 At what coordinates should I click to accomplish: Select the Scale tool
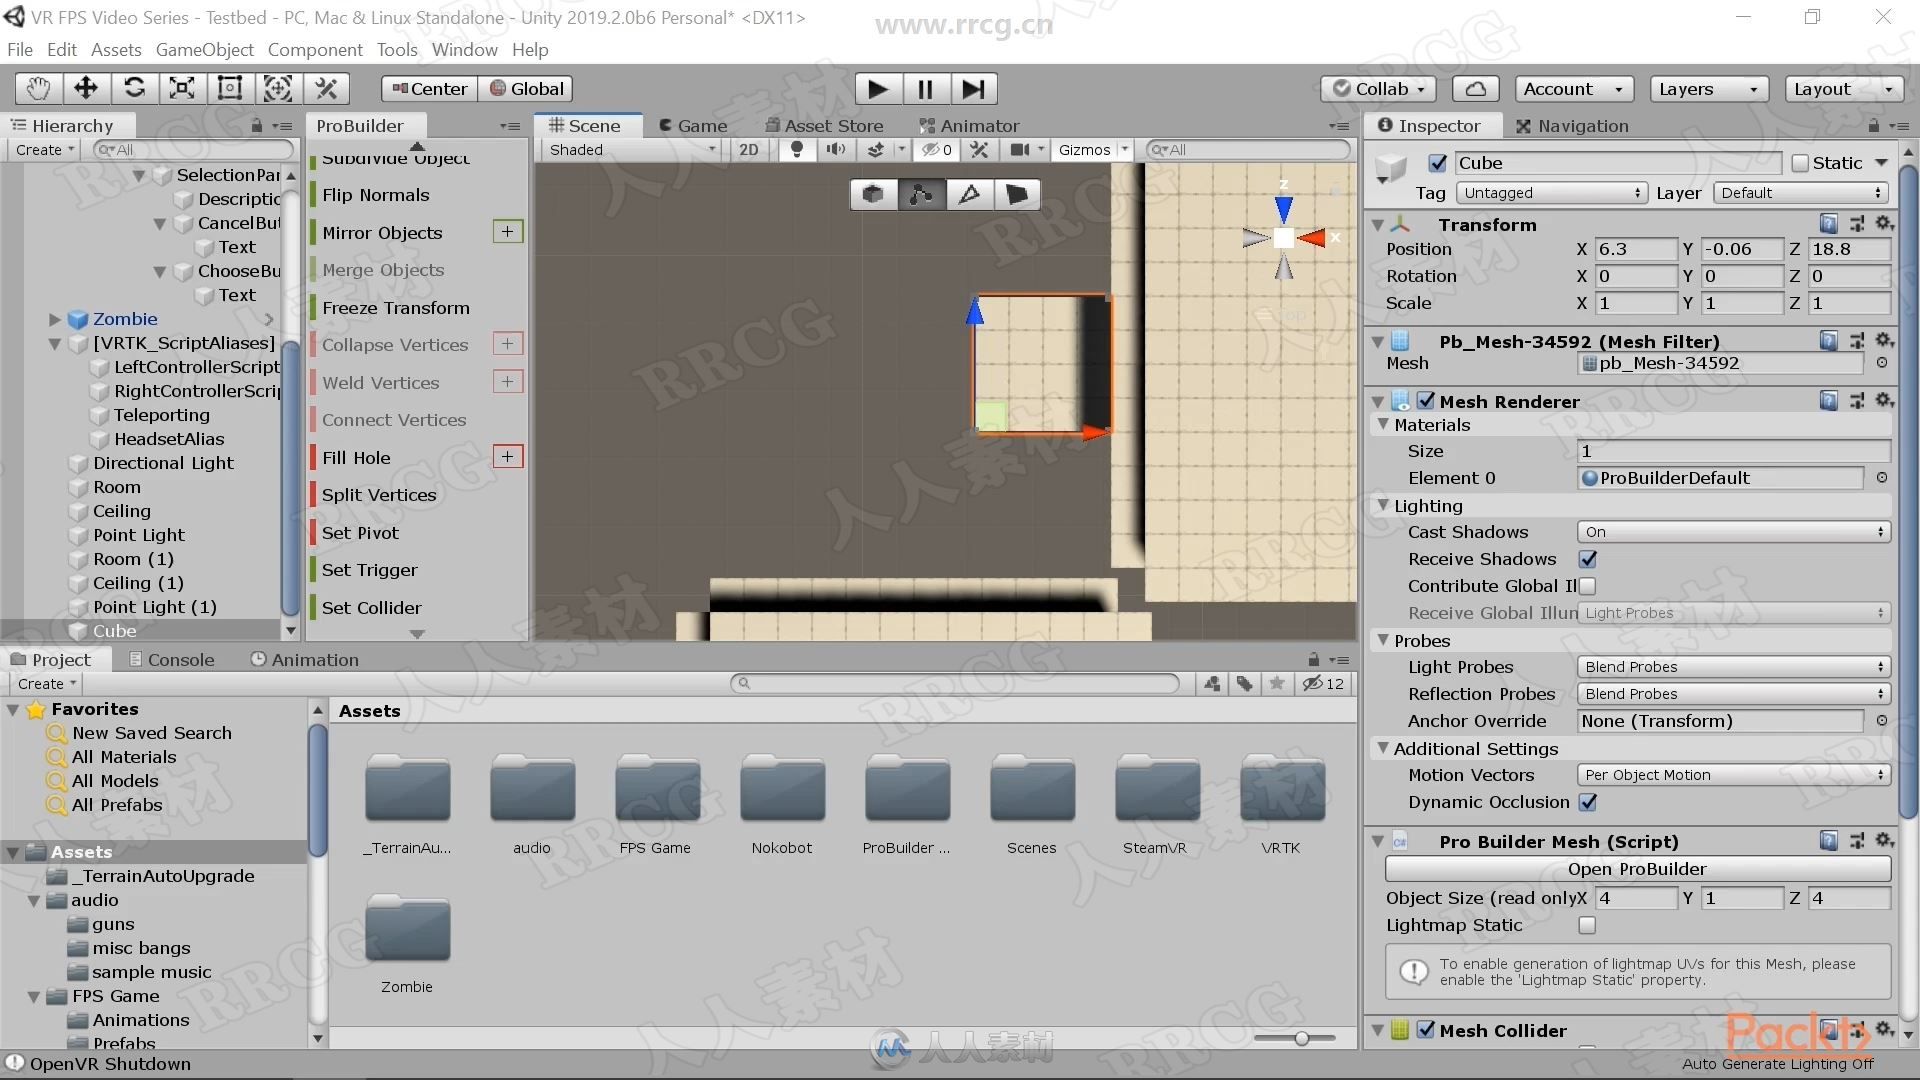182,89
